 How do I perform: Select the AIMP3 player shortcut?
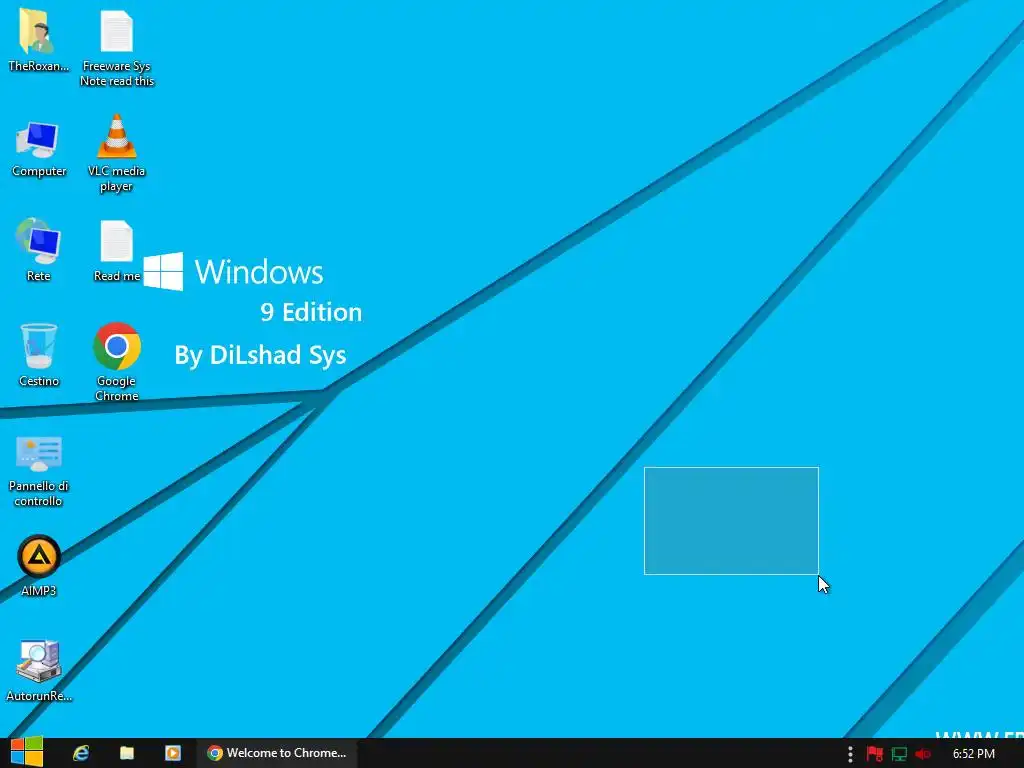pos(39,566)
